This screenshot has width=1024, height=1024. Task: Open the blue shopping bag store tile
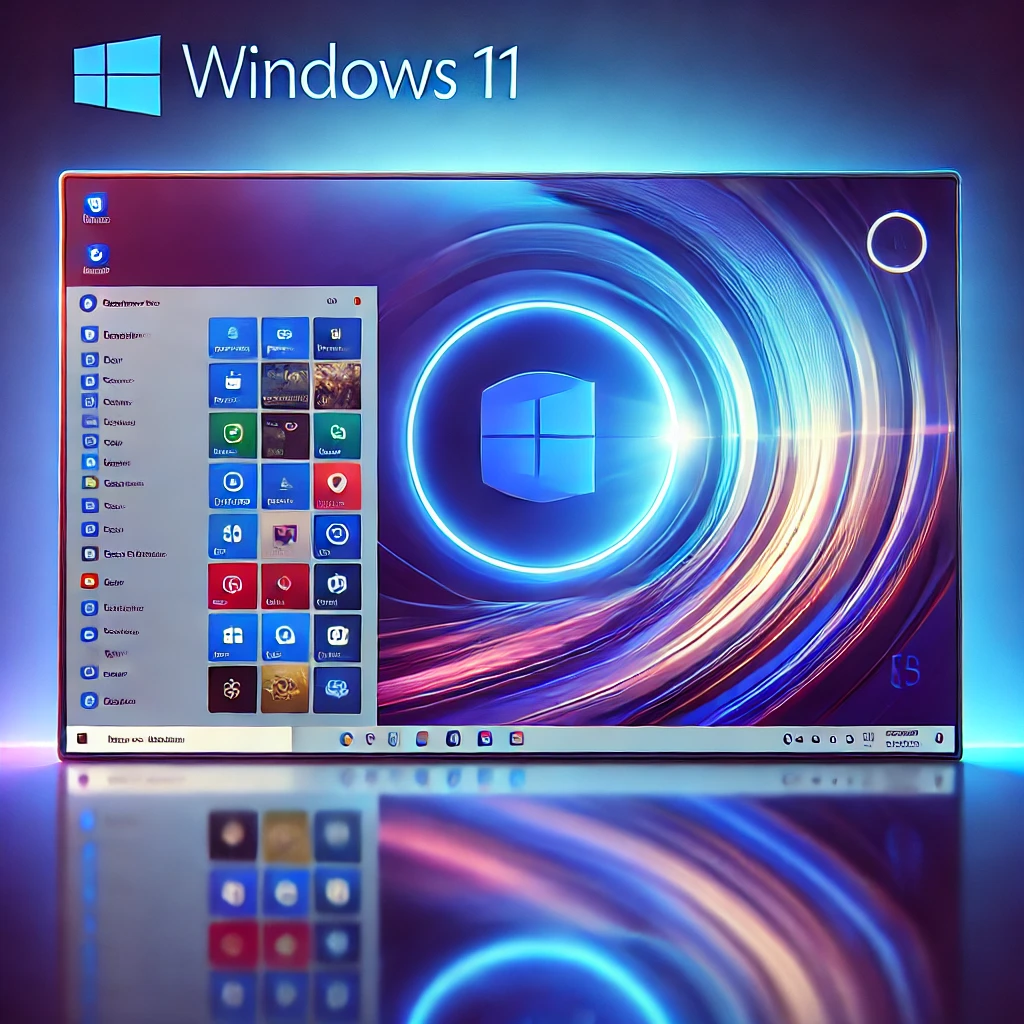233,386
